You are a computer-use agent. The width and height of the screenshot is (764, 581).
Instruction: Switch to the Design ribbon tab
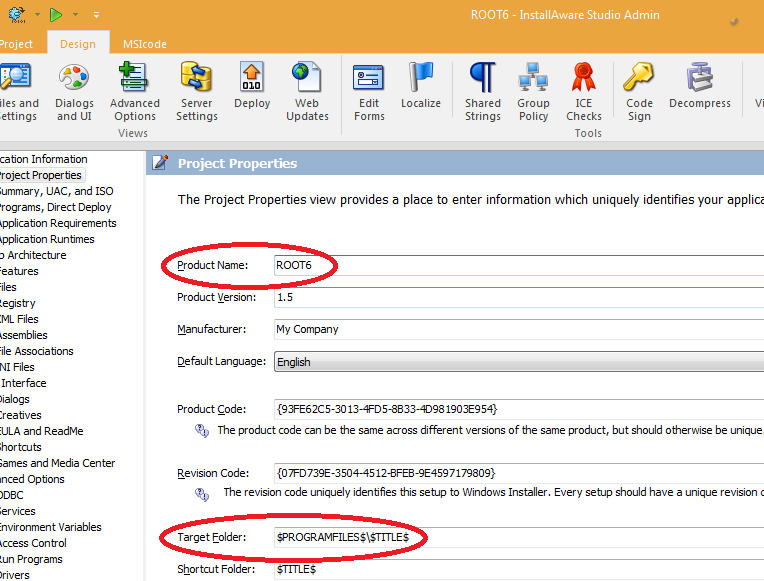point(78,44)
